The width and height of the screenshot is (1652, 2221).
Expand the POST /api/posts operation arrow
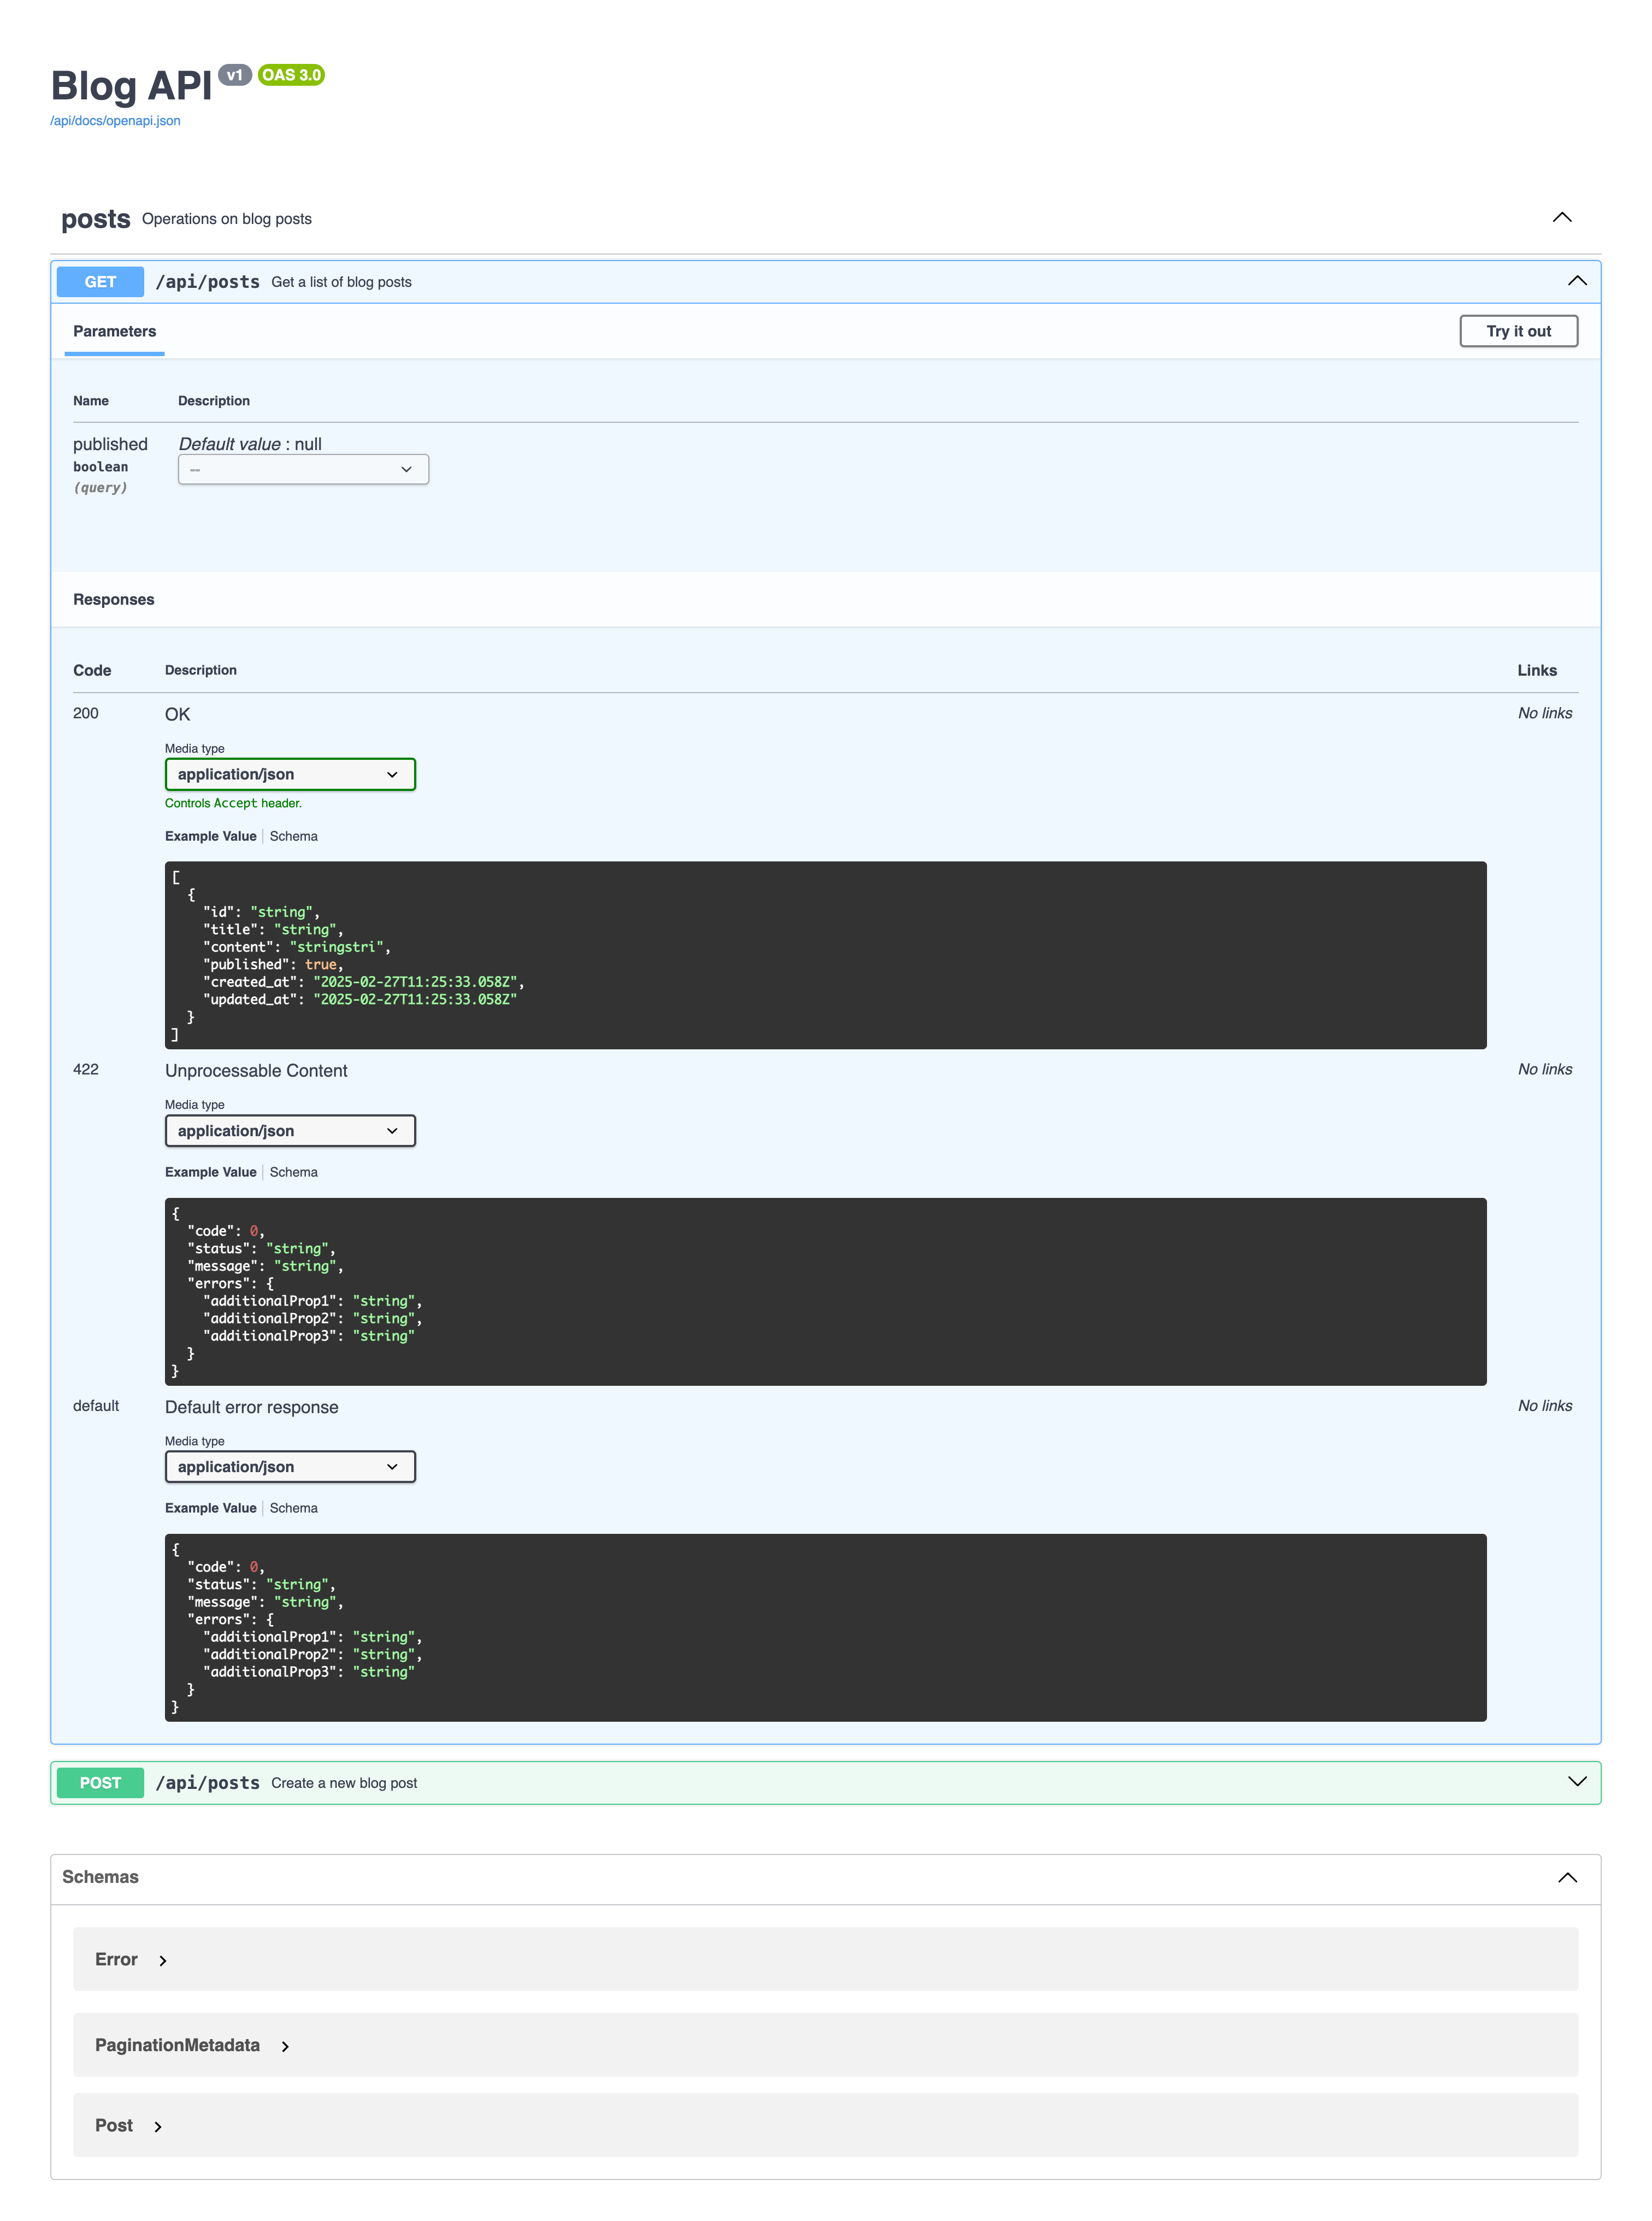click(x=1576, y=1781)
